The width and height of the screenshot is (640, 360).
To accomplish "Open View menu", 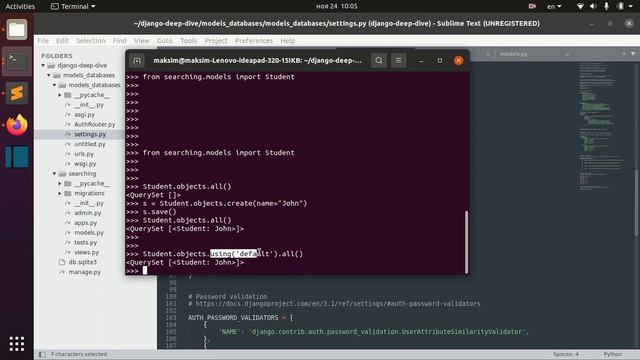I will [x=141, y=40].
